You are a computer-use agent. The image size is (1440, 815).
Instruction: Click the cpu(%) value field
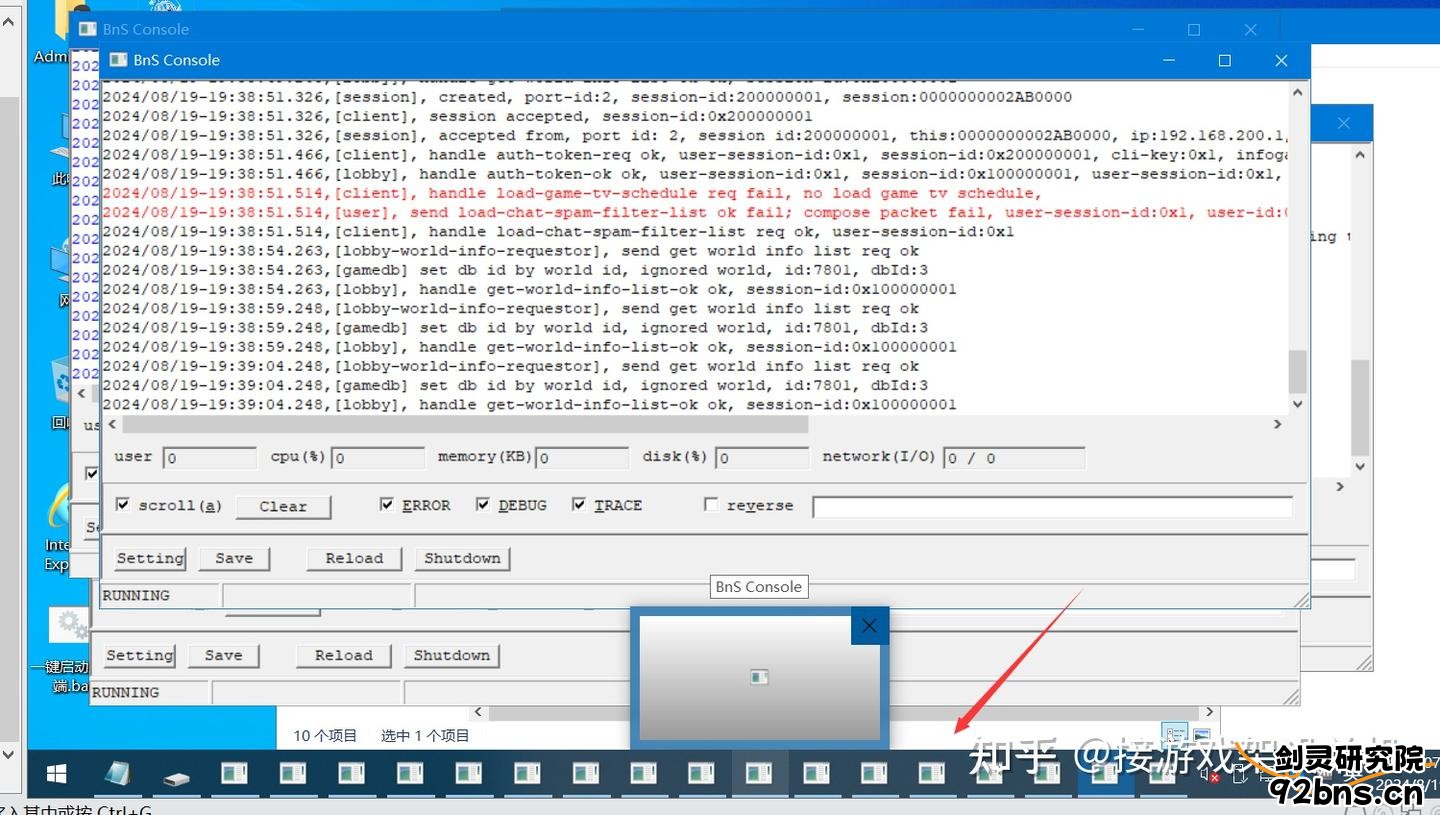tap(377, 458)
